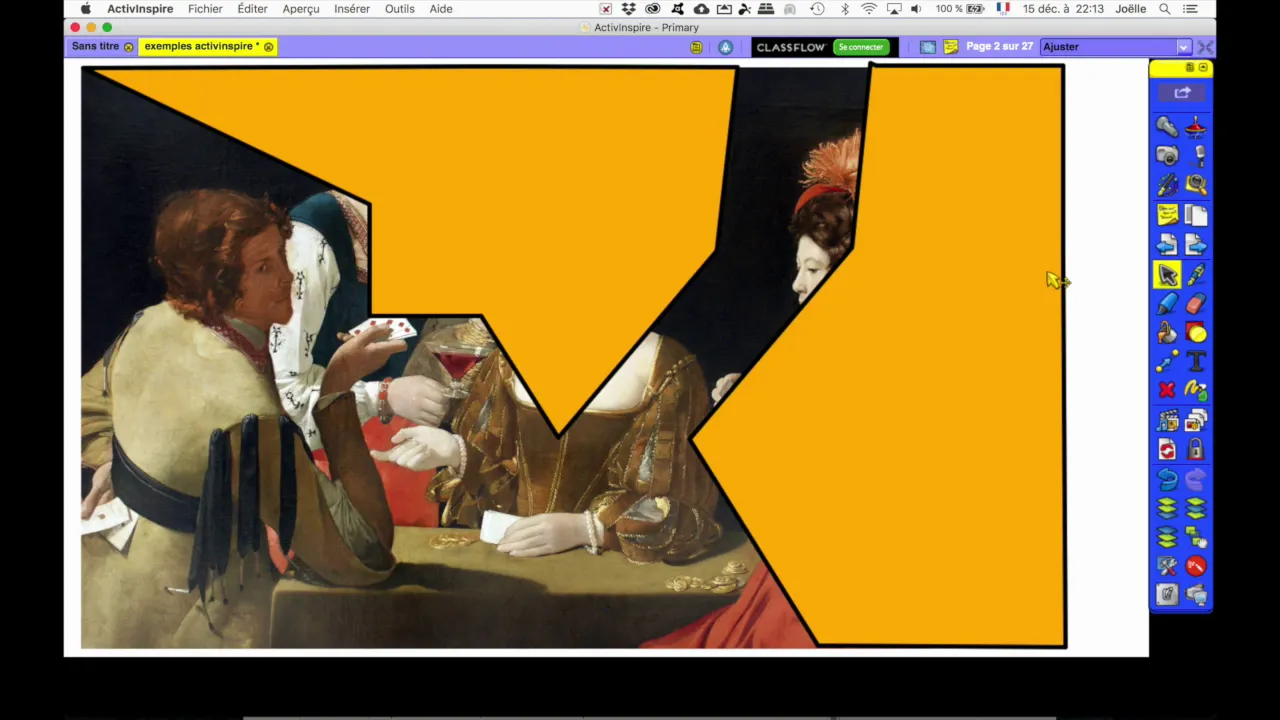Activate the Spotlight flashlight tool
The height and width of the screenshot is (720, 1280).
click(1167, 126)
